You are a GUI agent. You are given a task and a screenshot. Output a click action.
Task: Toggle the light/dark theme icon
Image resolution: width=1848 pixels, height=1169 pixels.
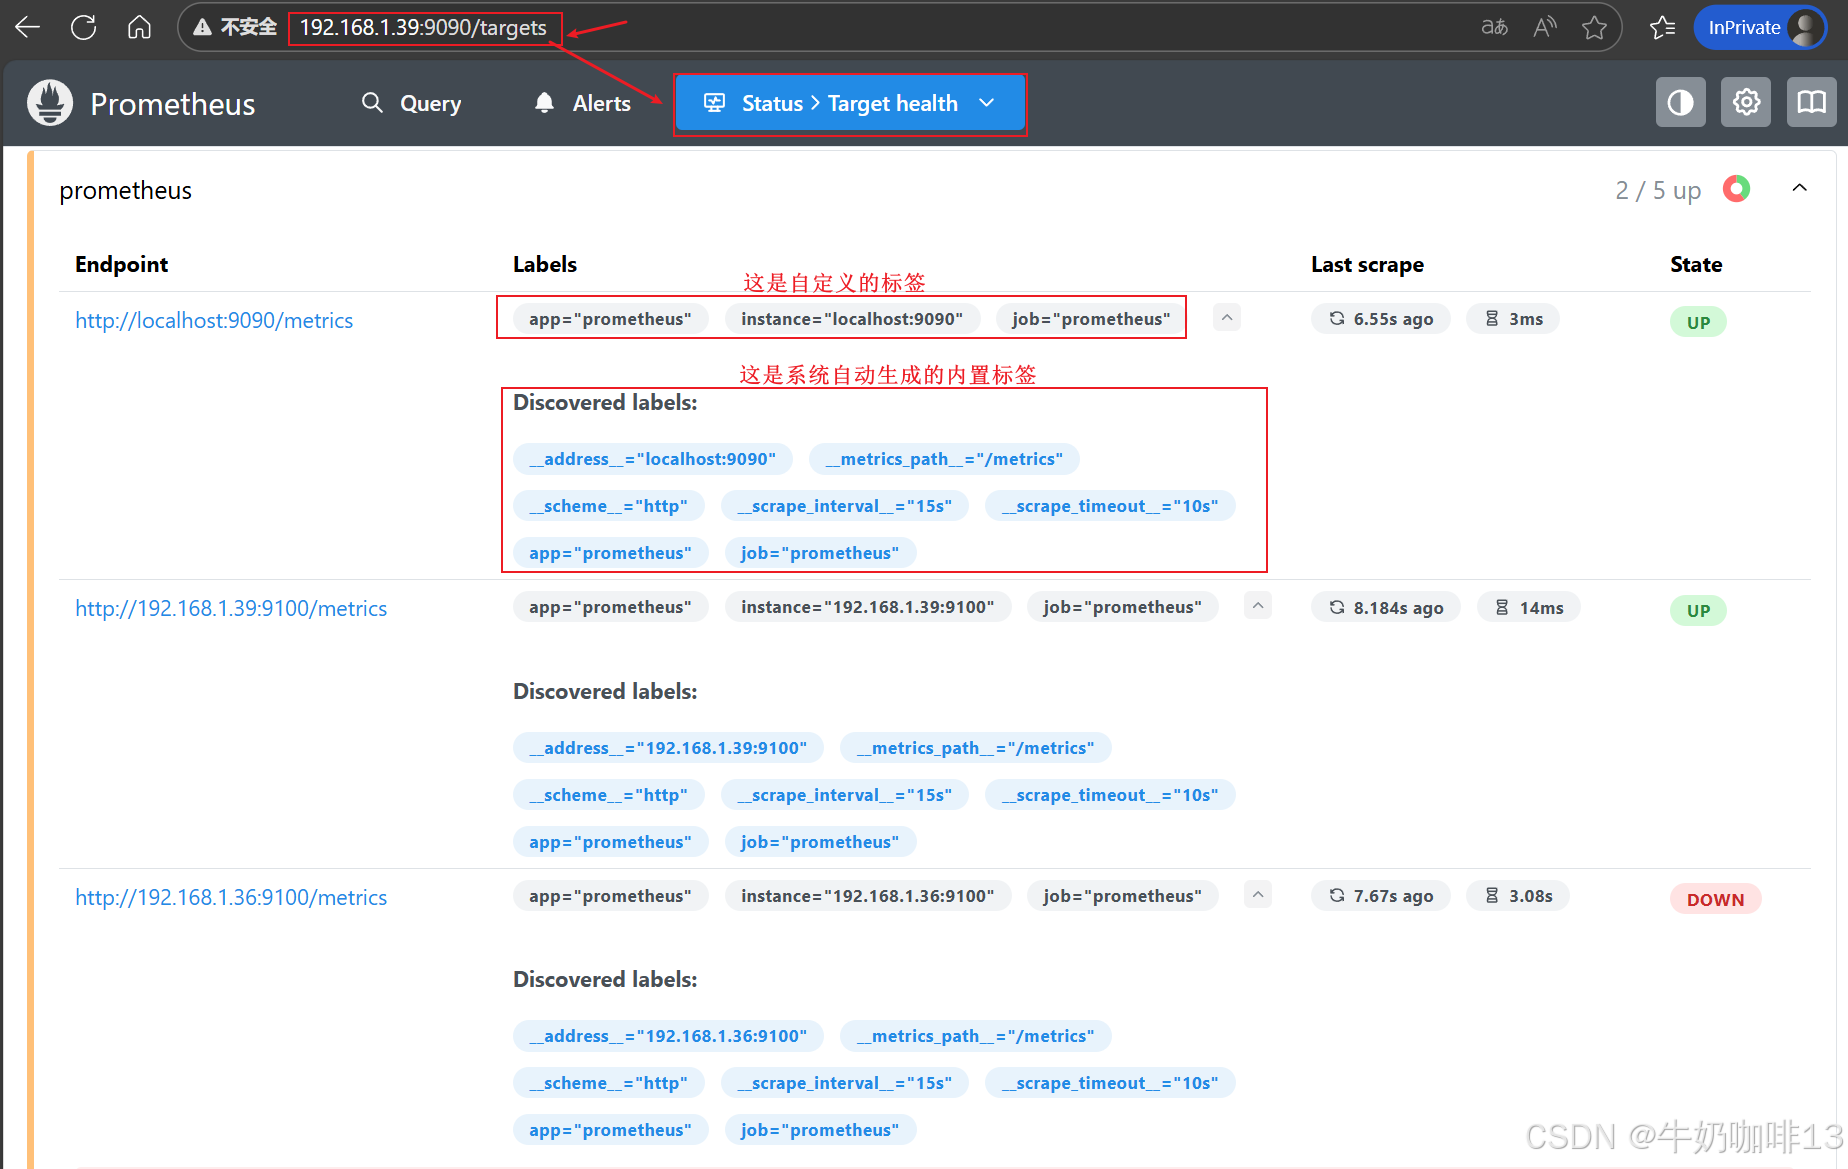coord(1681,102)
